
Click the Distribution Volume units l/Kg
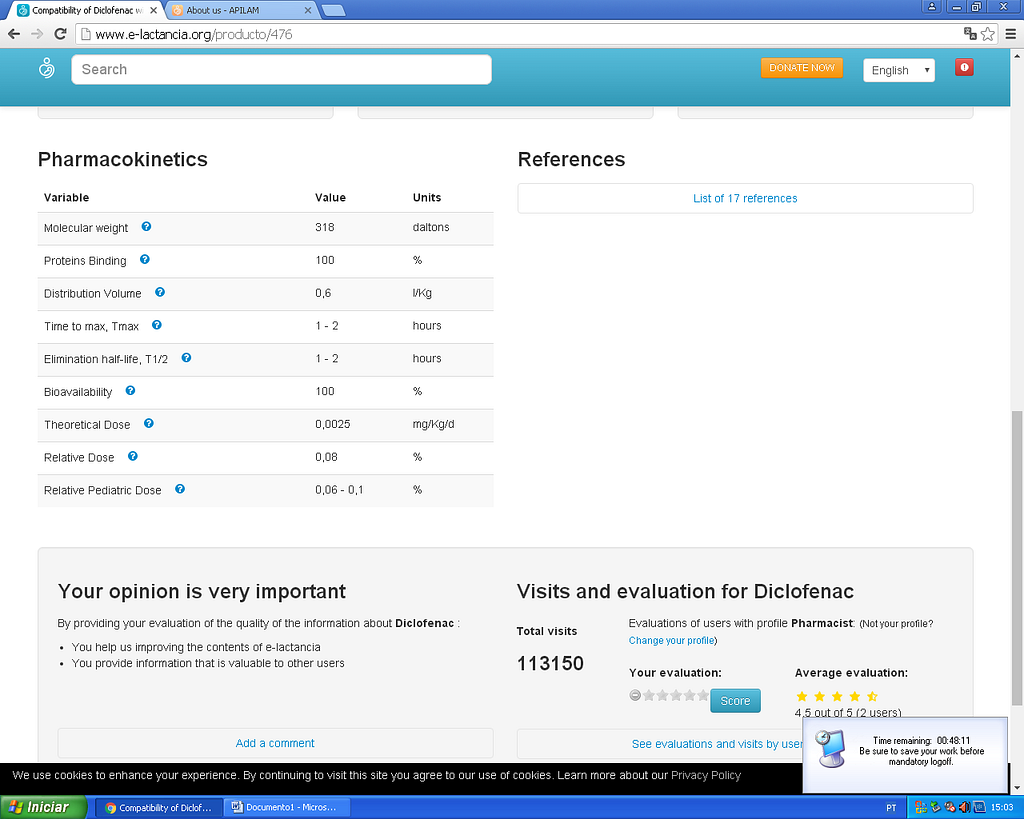(x=422, y=293)
